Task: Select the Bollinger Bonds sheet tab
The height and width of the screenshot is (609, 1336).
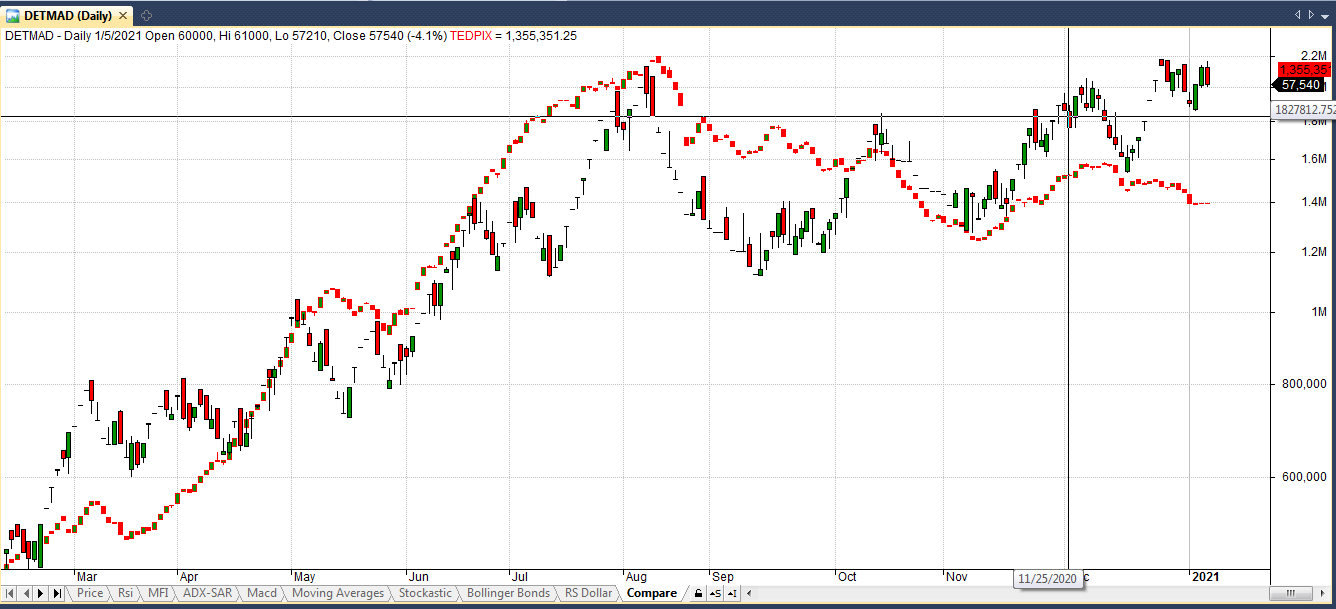Action: click(x=508, y=593)
